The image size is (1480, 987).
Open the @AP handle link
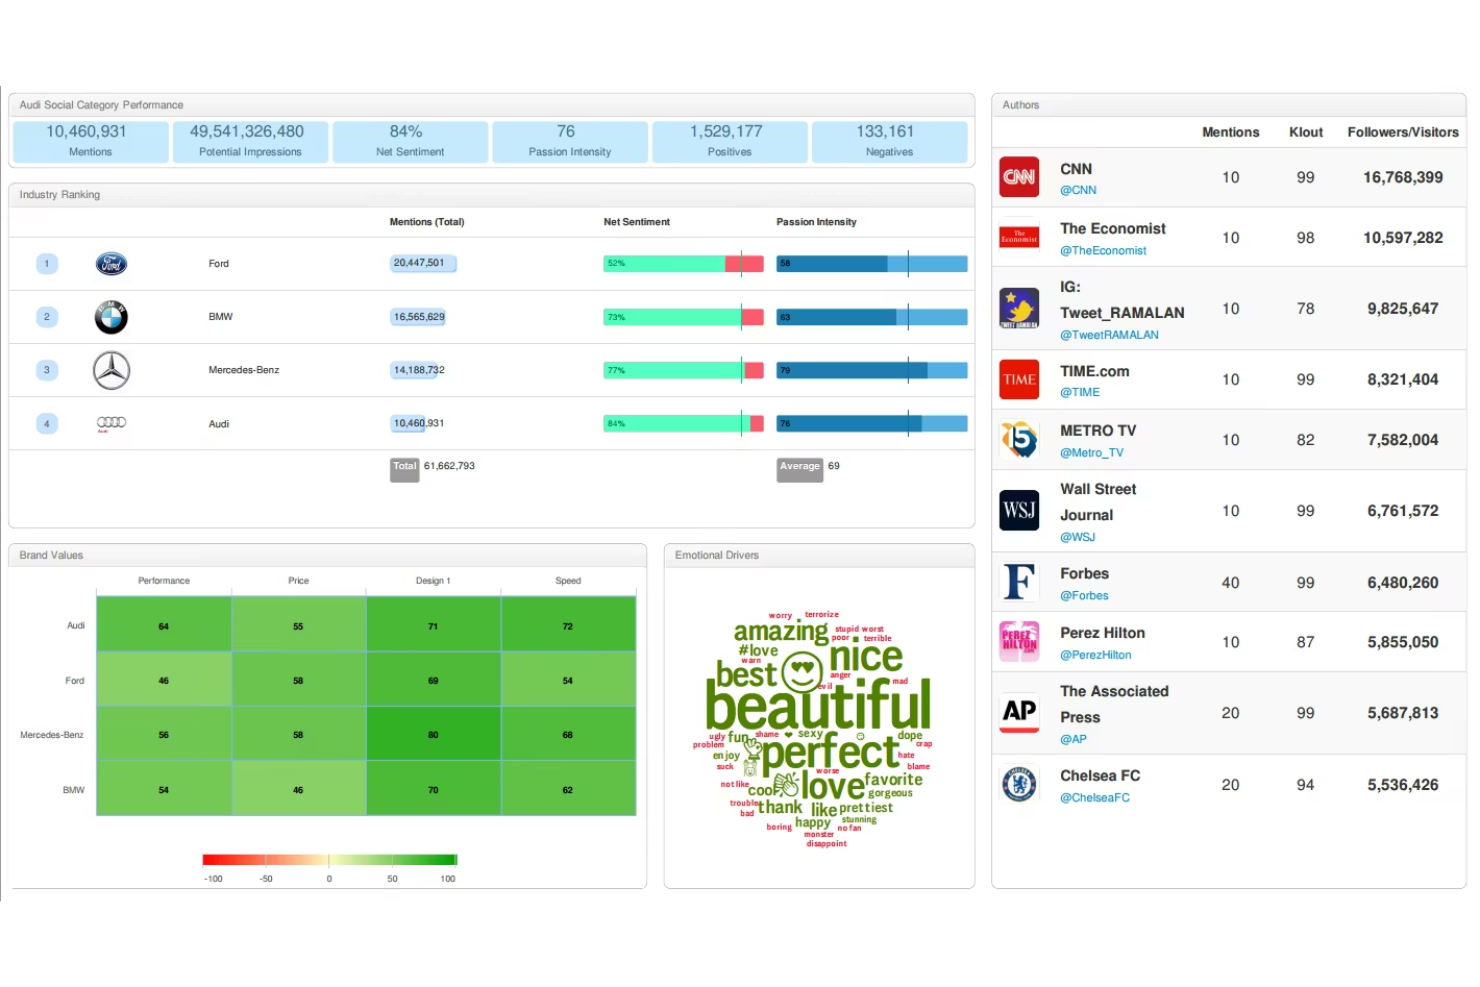1073,739
